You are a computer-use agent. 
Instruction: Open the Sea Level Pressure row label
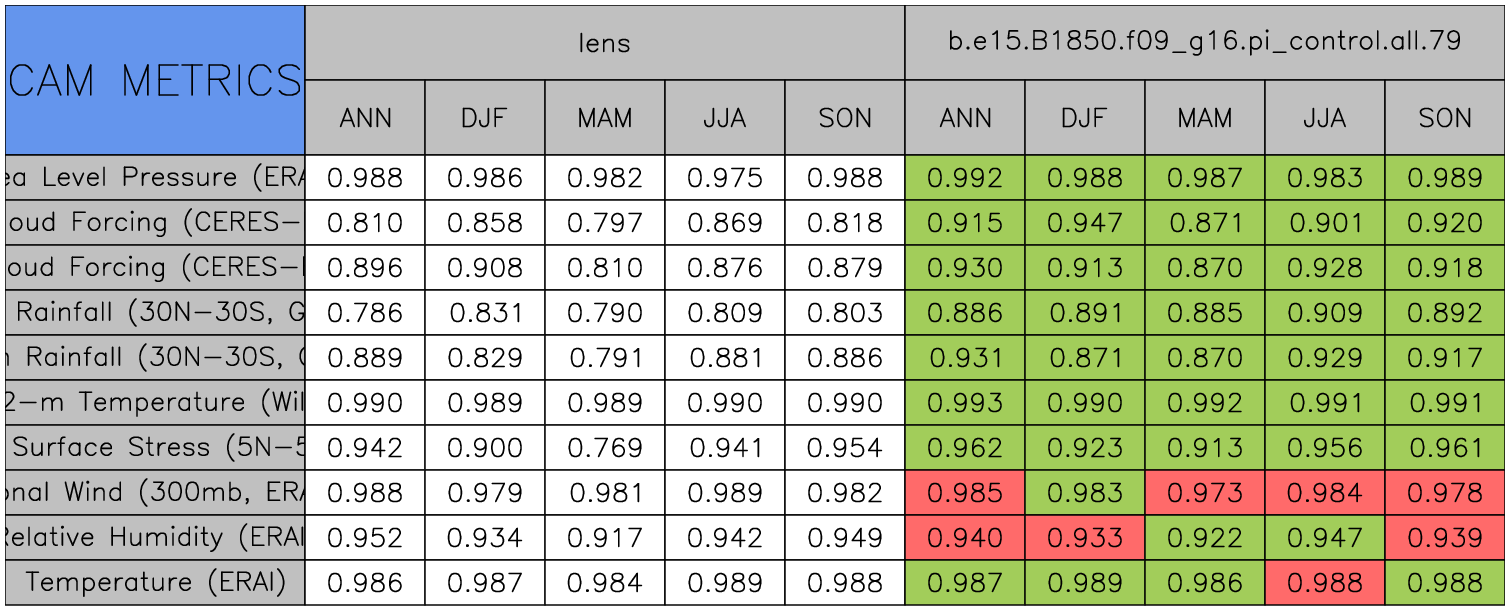pyautogui.click(x=155, y=178)
